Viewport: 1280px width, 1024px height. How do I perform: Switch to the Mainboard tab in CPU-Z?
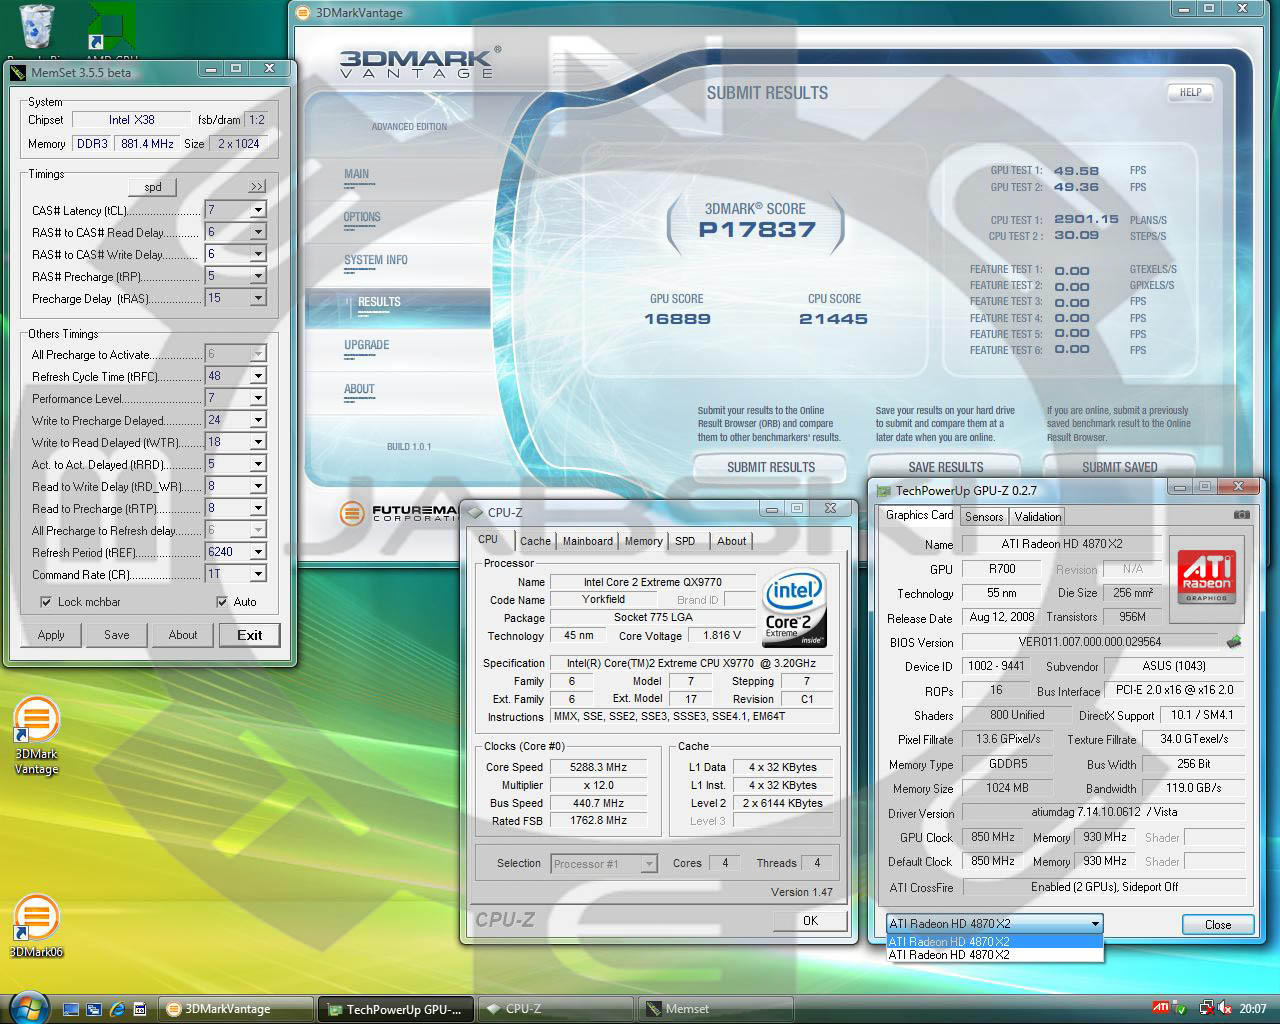587,541
